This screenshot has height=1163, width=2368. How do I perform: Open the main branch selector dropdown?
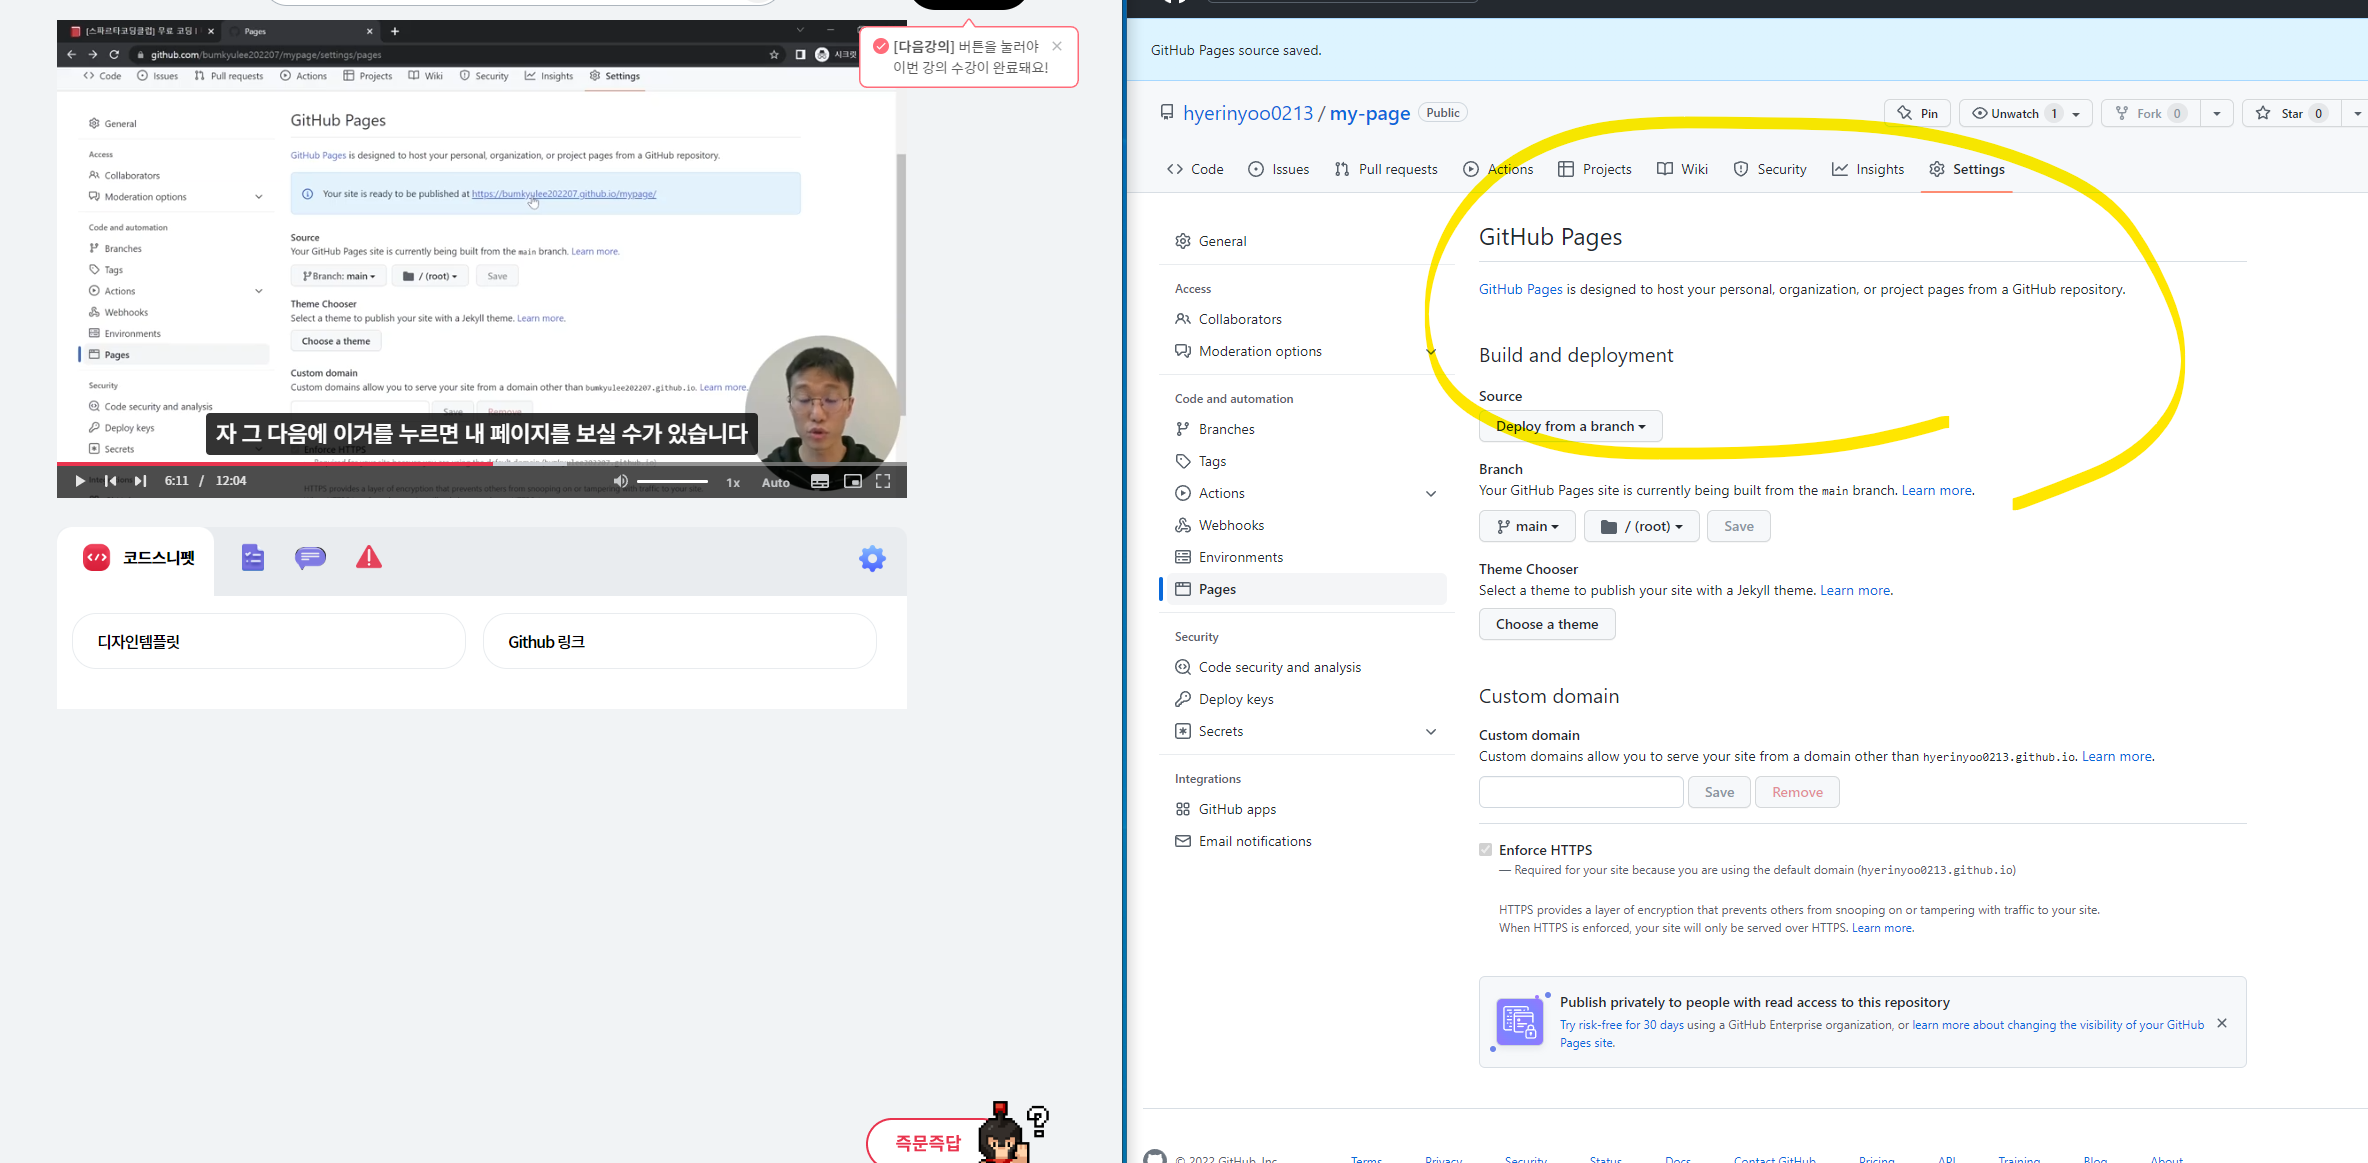1527,526
